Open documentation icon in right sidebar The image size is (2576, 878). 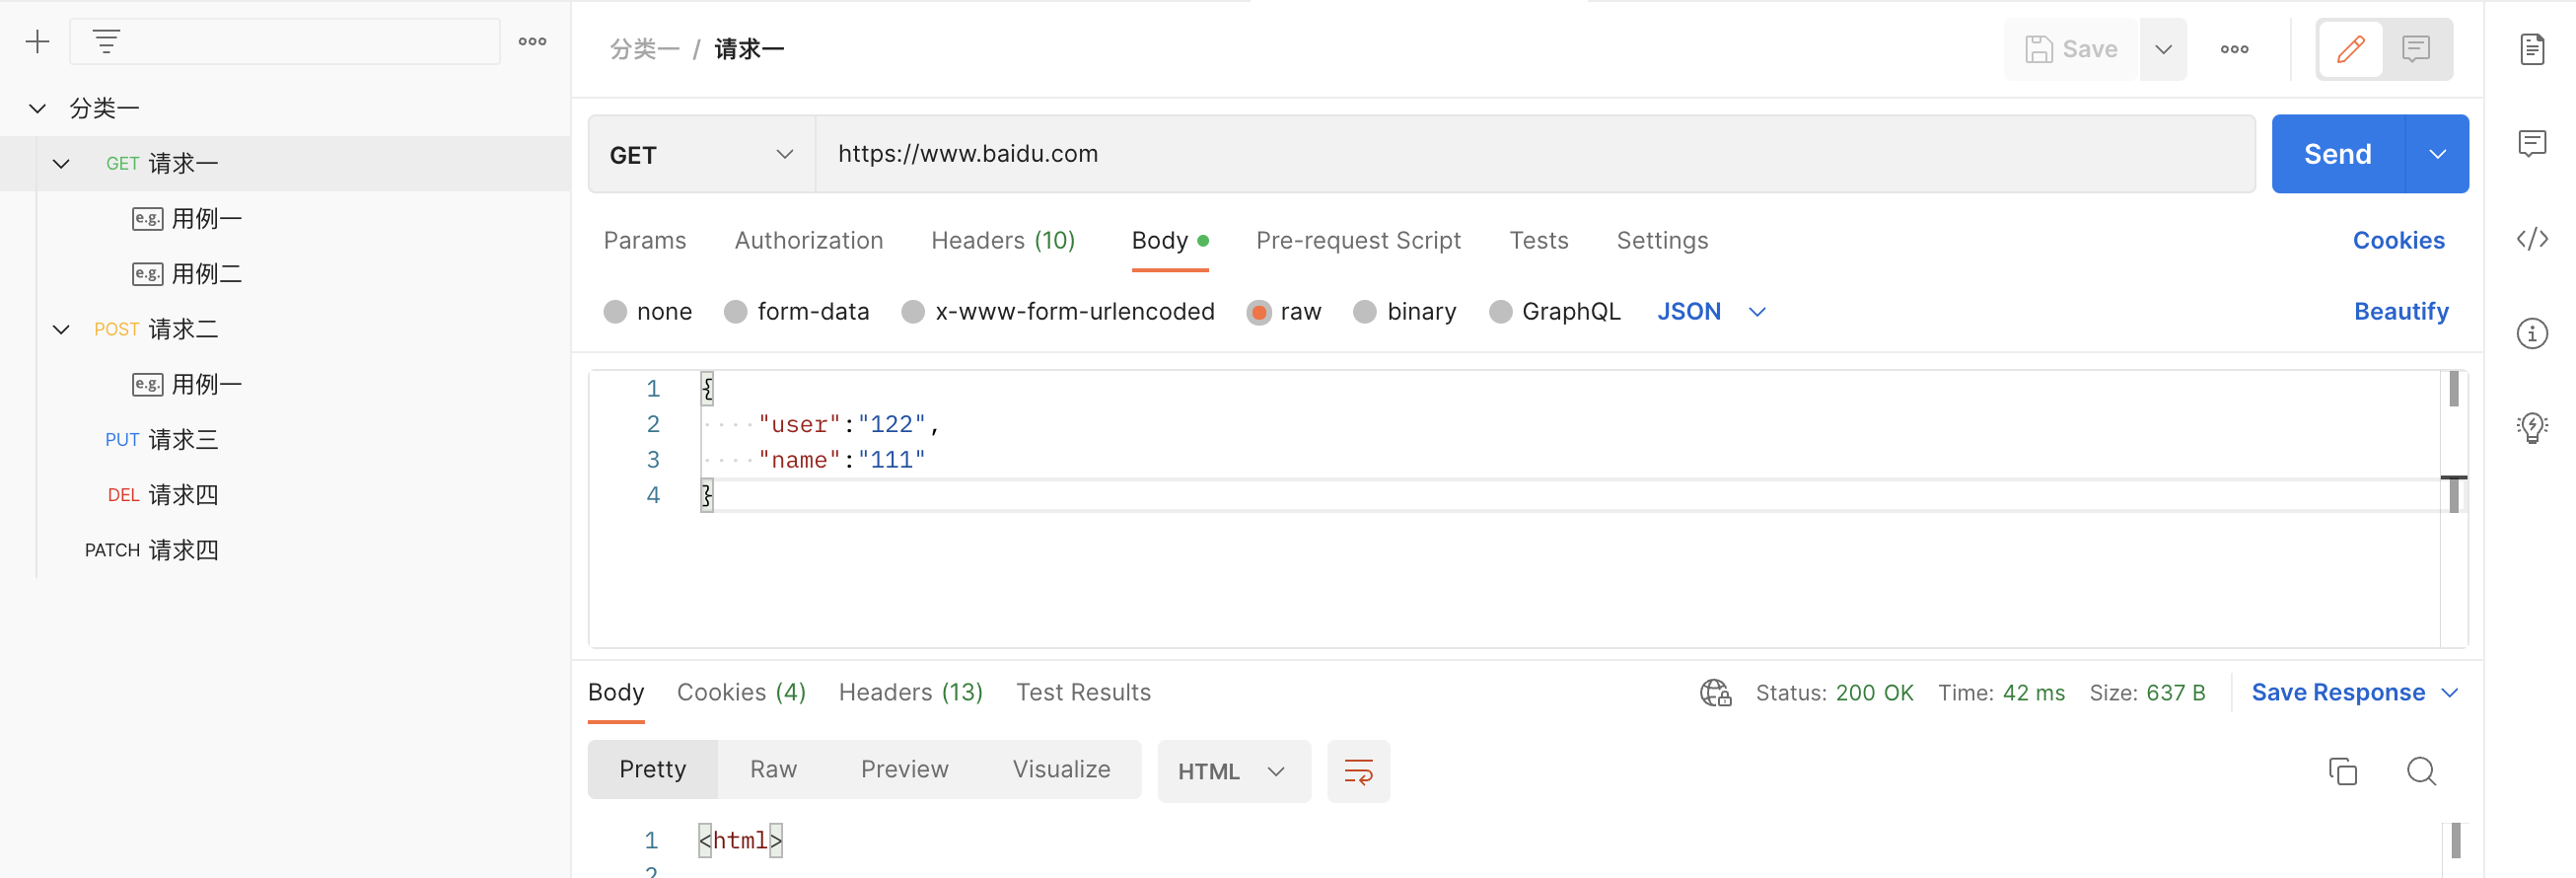click(2531, 49)
